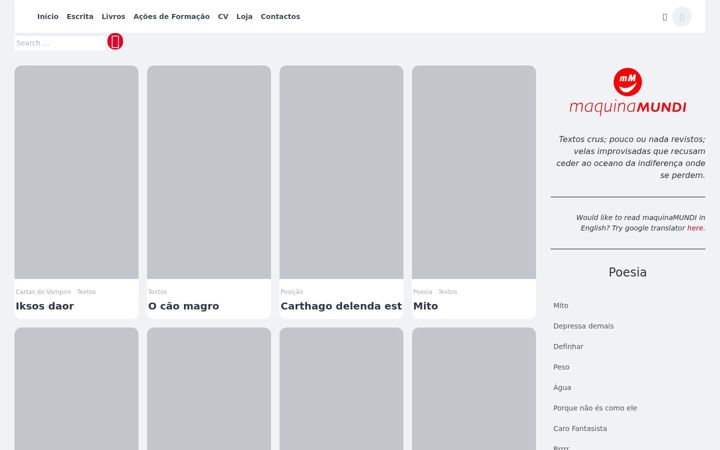Open the O cão magro title
The image size is (720, 450).
(x=183, y=306)
